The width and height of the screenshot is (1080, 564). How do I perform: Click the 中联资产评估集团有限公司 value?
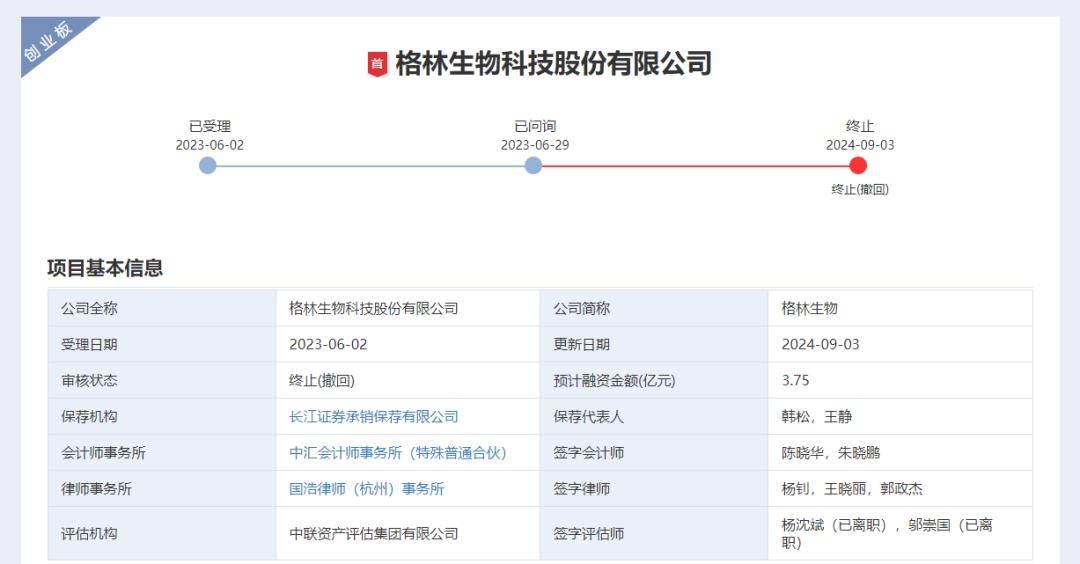(373, 534)
